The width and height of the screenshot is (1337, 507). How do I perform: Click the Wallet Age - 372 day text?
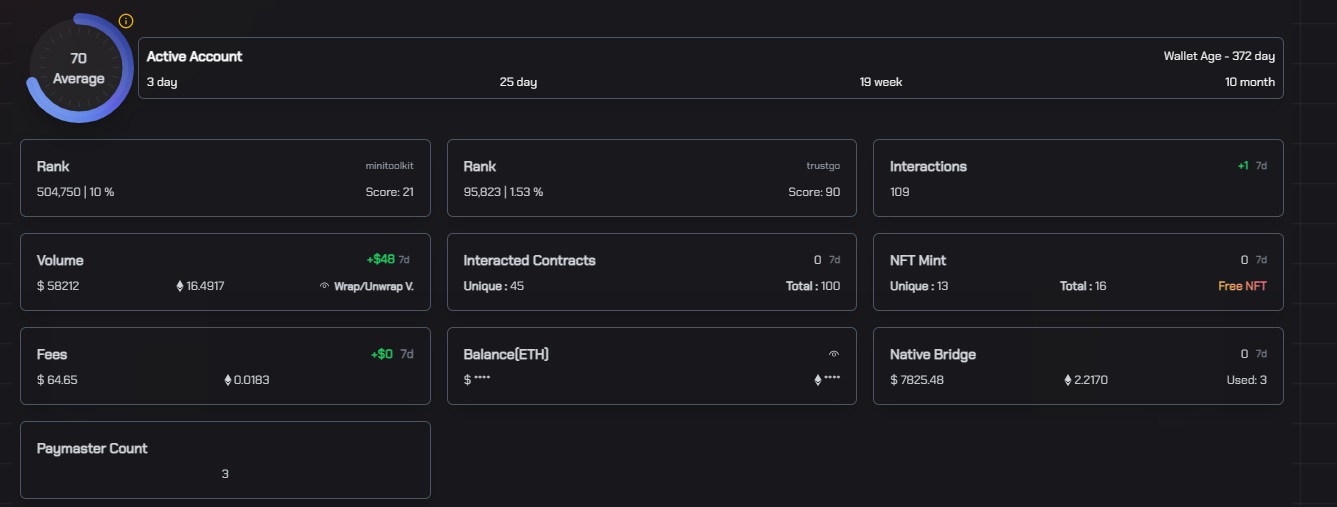pyautogui.click(x=1219, y=56)
